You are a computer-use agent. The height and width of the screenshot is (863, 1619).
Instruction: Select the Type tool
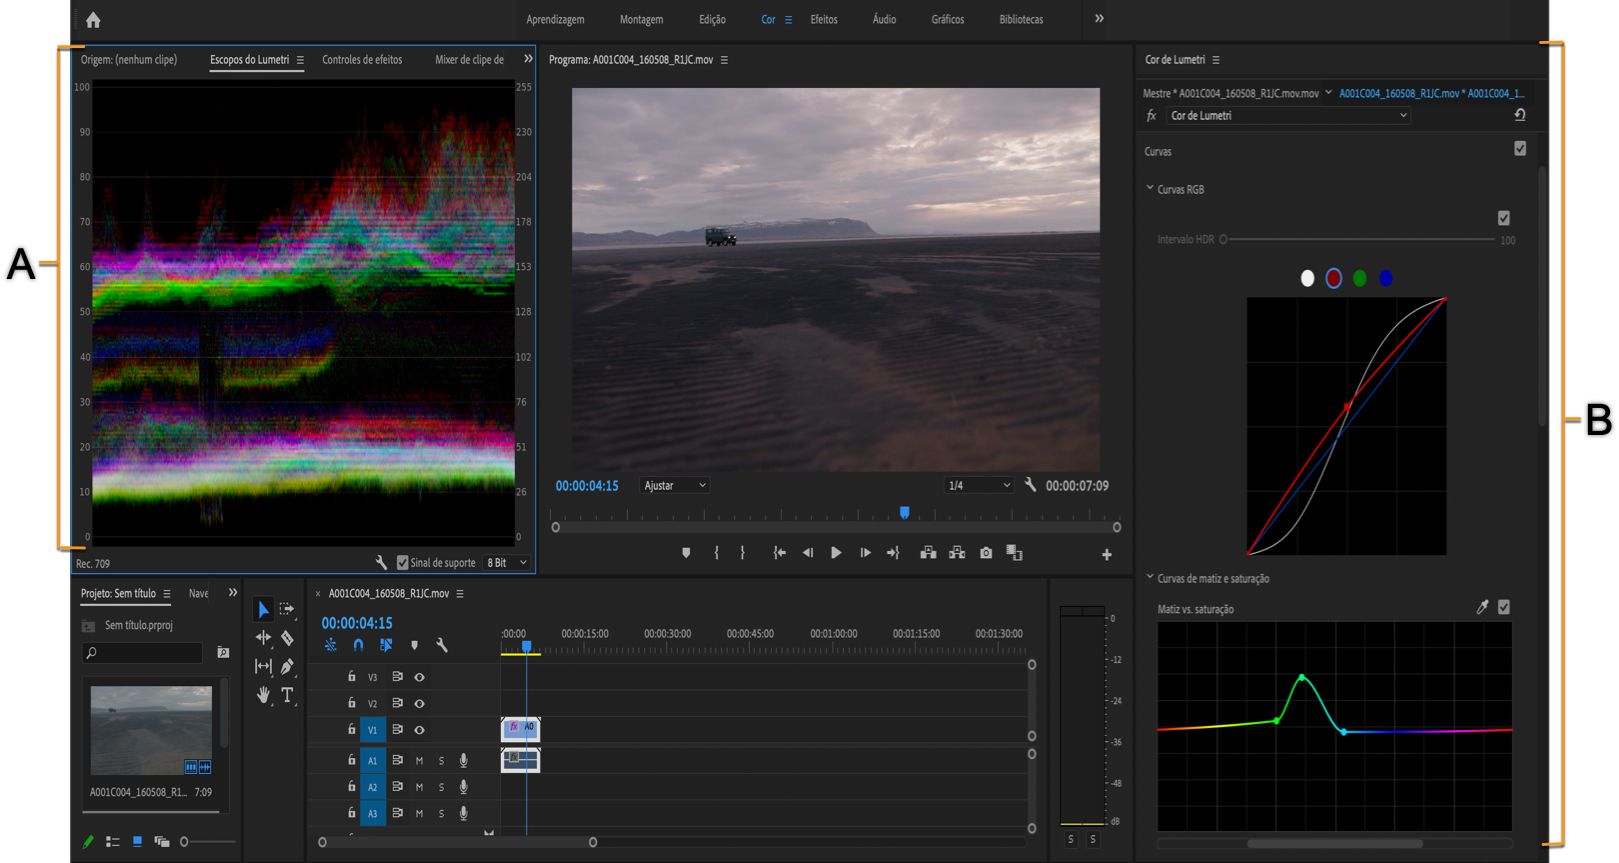click(x=287, y=695)
